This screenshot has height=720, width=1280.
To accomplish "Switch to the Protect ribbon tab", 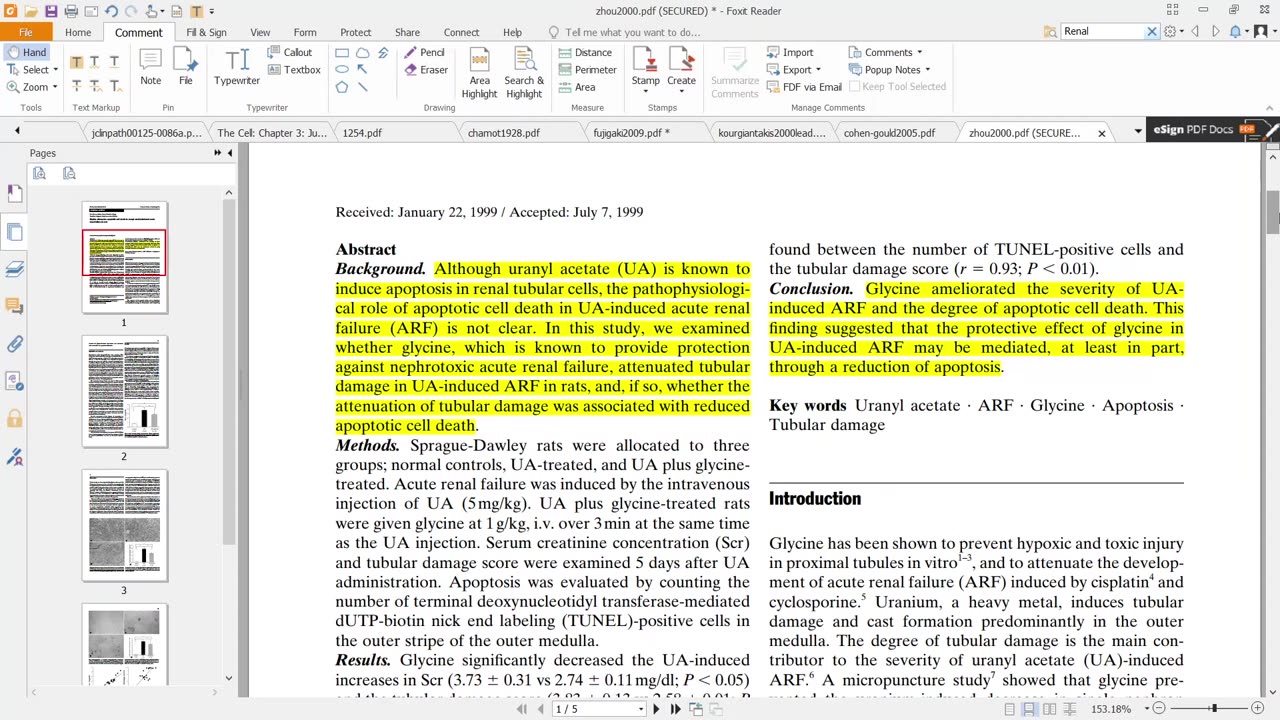I will pos(356,32).
